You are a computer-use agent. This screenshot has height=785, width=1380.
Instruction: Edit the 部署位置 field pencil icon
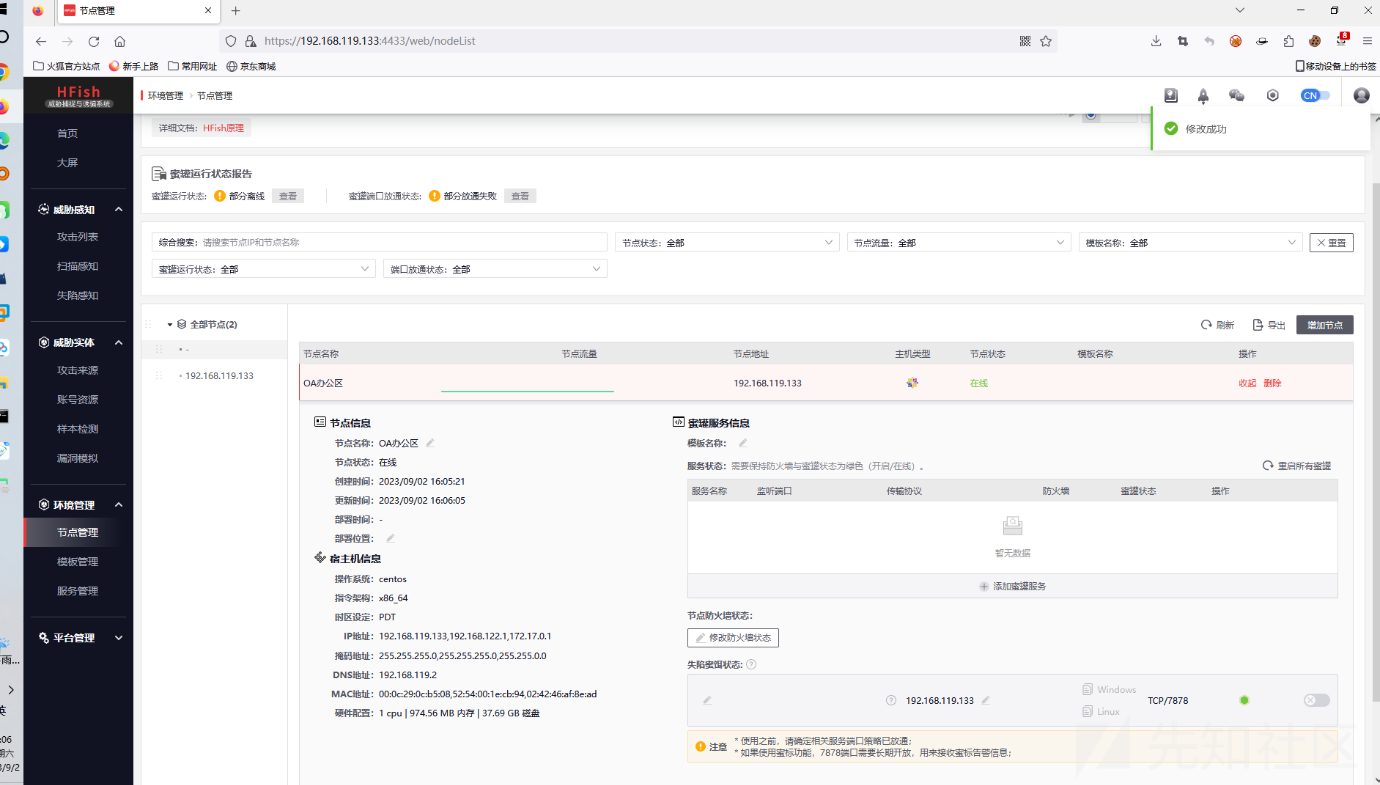click(x=390, y=538)
